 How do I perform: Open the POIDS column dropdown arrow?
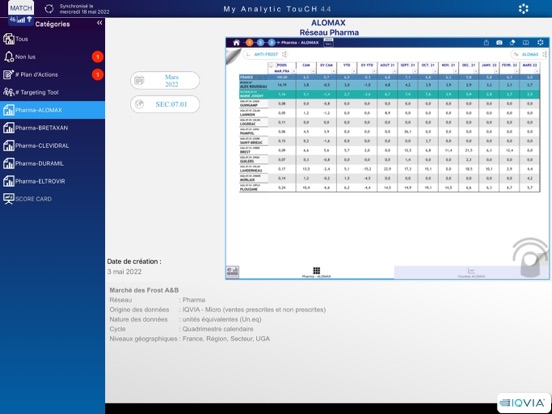[x=293, y=71]
